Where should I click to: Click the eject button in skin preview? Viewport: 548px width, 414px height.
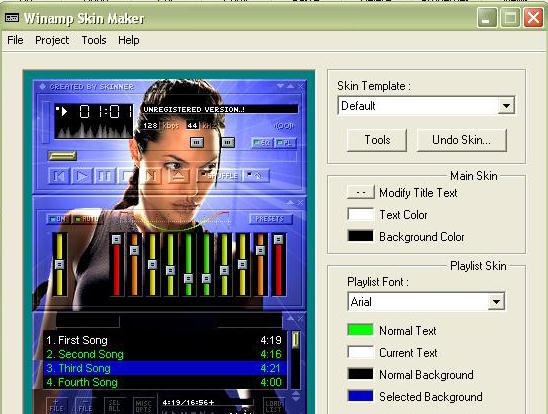[x=179, y=176]
